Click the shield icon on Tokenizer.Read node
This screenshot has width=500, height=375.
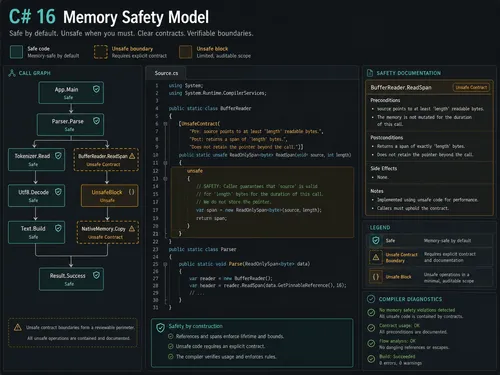pos(58,156)
